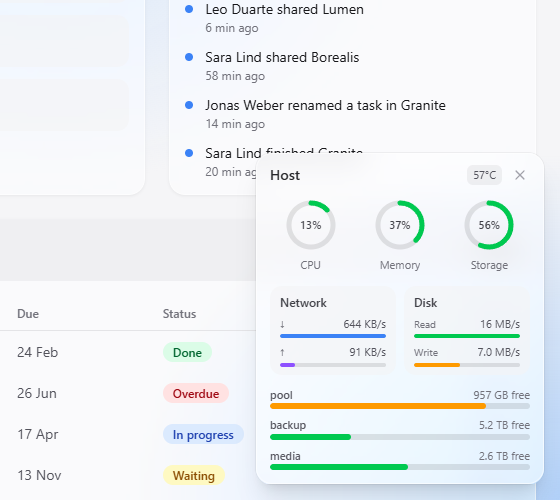Screen dimensions: 560x500
Task: Click the Network card heading
Action: [303, 303]
